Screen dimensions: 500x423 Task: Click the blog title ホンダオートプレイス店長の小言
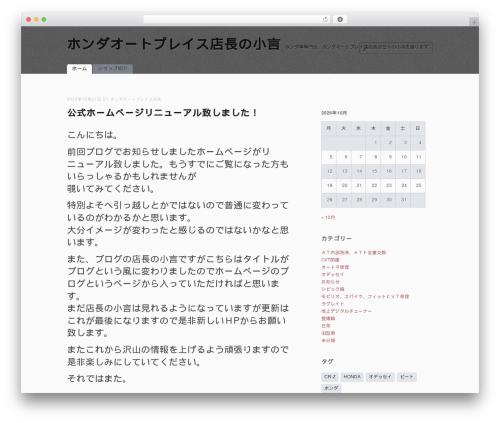tap(173, 44)
